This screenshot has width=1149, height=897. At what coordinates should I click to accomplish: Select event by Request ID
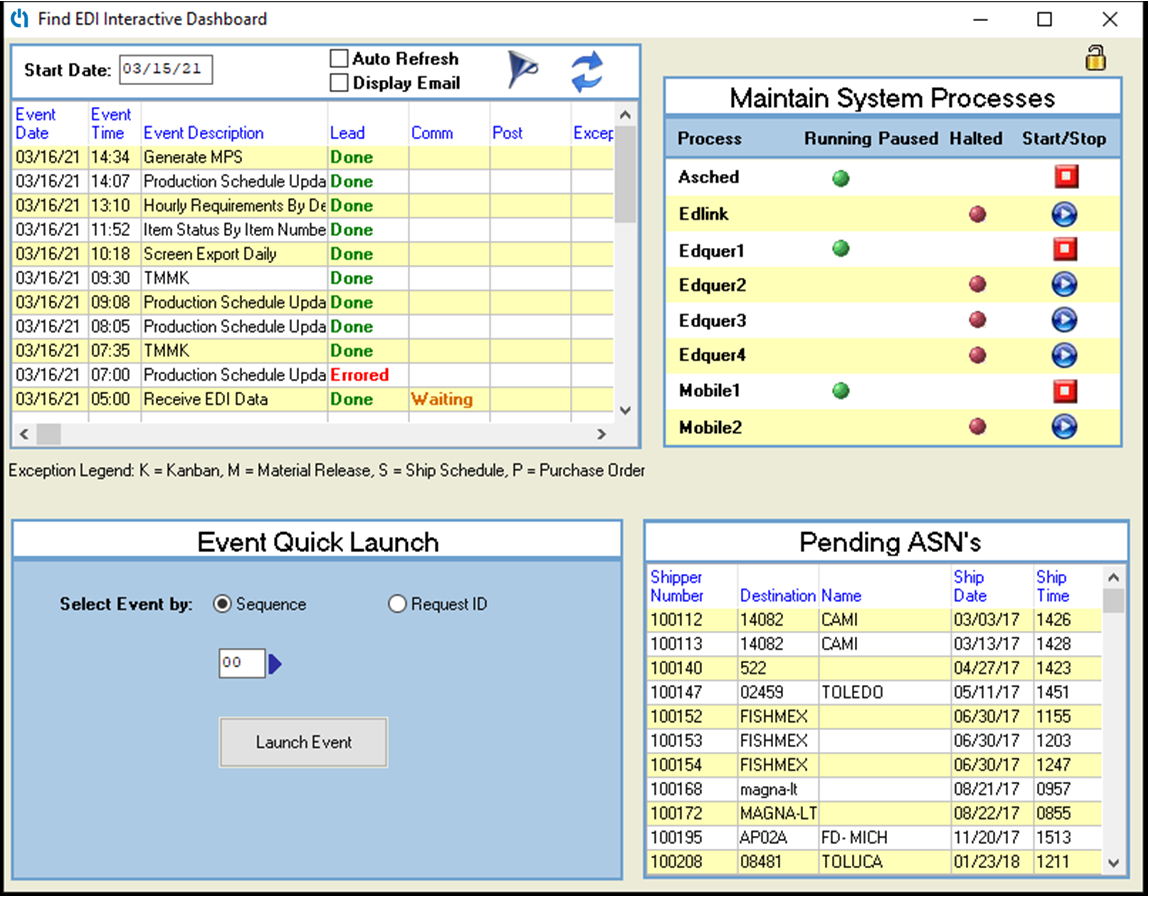click(397, 604)
